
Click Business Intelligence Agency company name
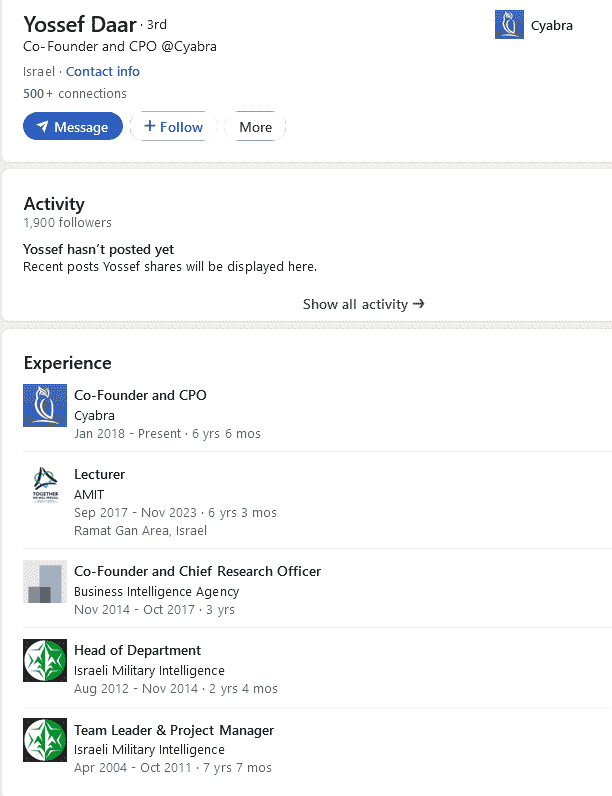tap(156, 591)
